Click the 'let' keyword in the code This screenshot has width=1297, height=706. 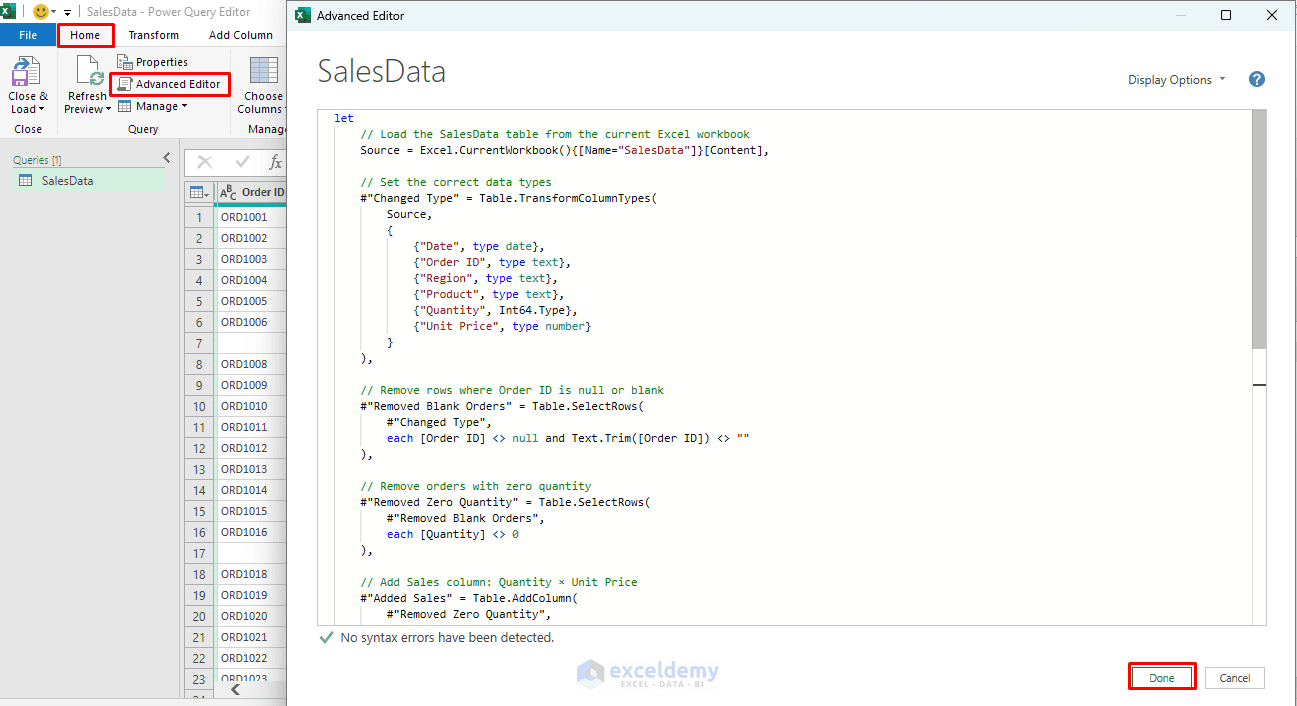pyautogui.click(x=344, y=118)
